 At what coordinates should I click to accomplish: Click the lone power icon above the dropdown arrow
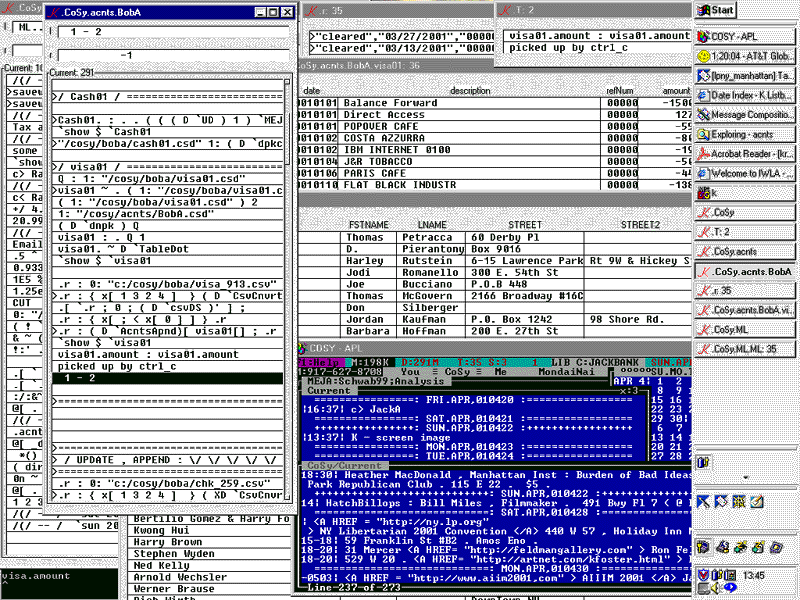click(x=703, y=463)
